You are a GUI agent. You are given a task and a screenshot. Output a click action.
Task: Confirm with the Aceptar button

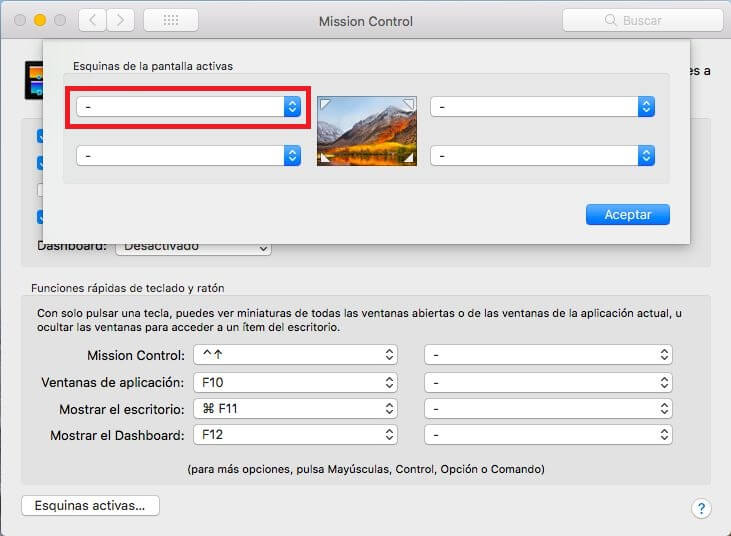628,214
